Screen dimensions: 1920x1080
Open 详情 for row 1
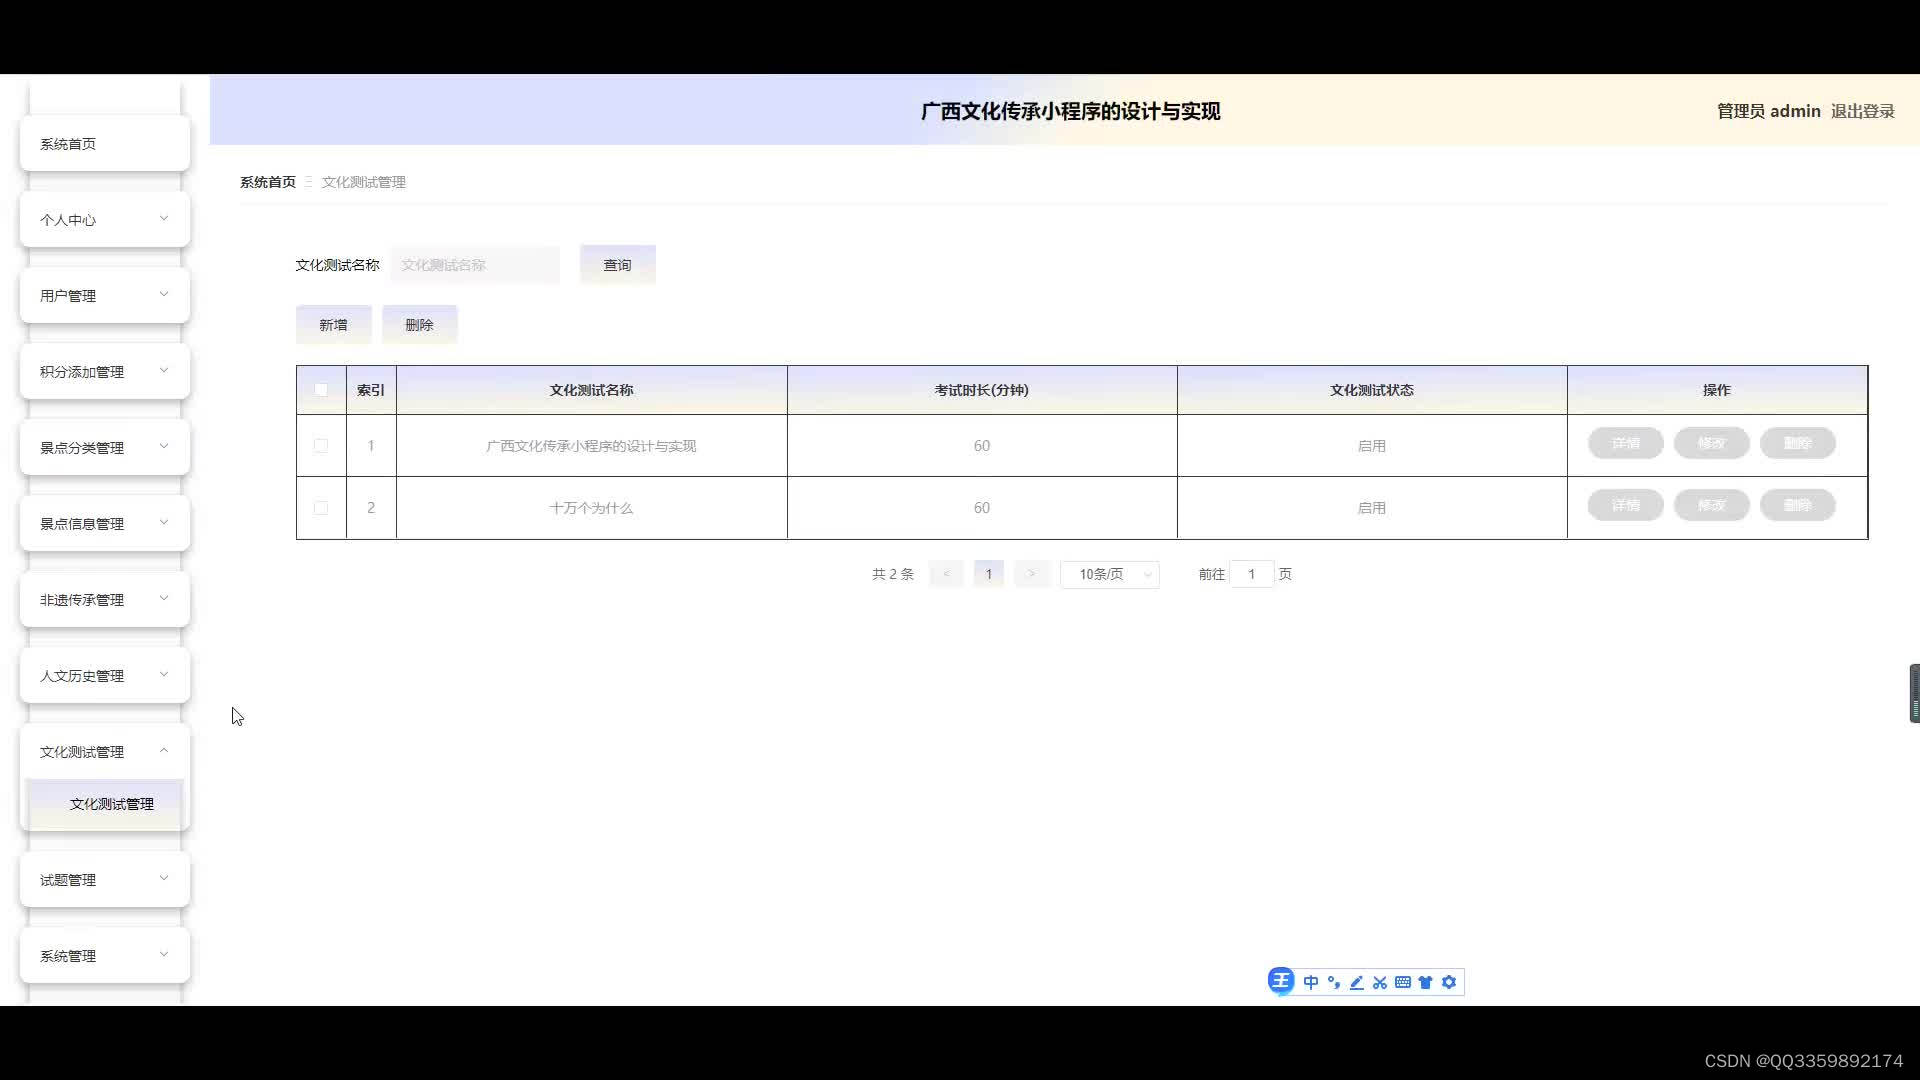pyautogui.click(x=1626, y=443)
